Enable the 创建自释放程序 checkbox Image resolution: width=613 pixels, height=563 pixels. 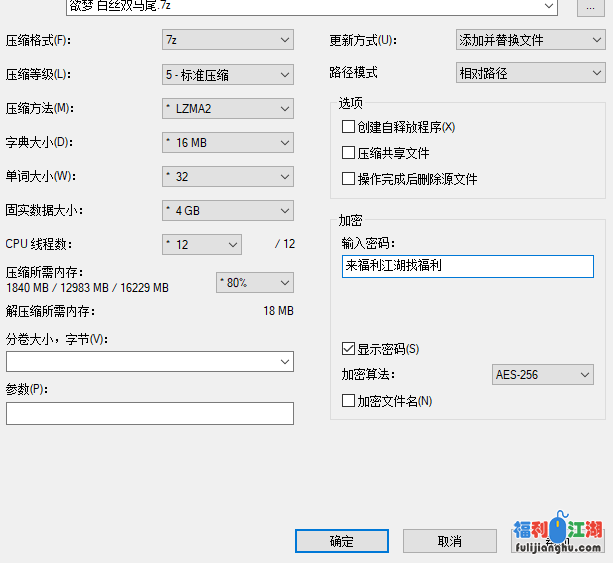[x=348, y=127]
